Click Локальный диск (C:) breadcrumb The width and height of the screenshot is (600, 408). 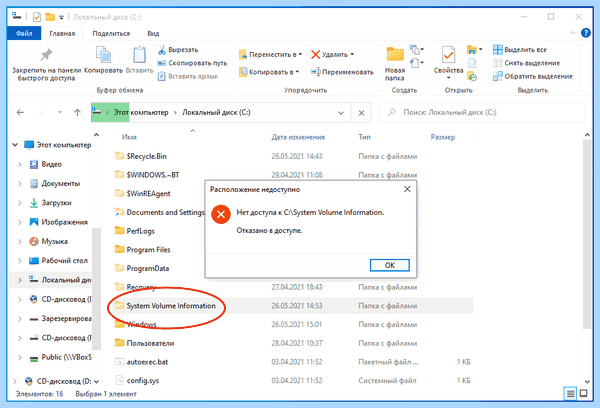click(x=216, y=113)
